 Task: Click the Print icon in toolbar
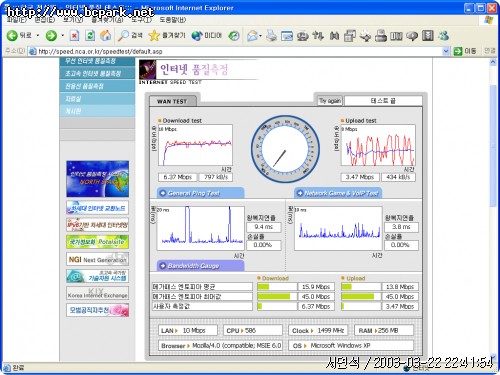tap(271, 36)
